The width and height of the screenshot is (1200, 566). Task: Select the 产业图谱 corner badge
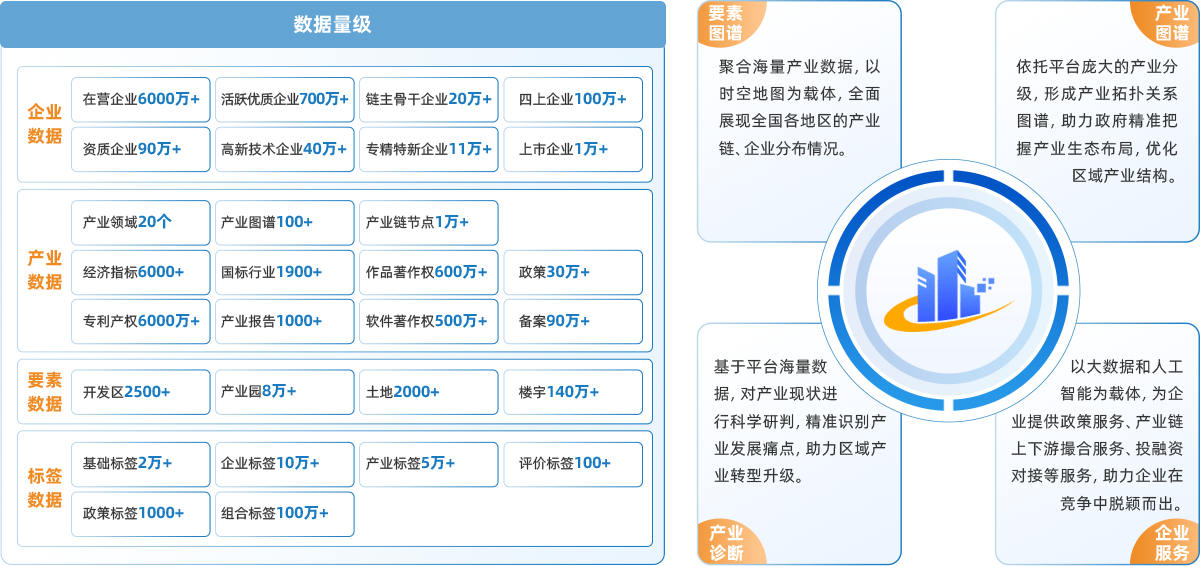coord(1171,23)
